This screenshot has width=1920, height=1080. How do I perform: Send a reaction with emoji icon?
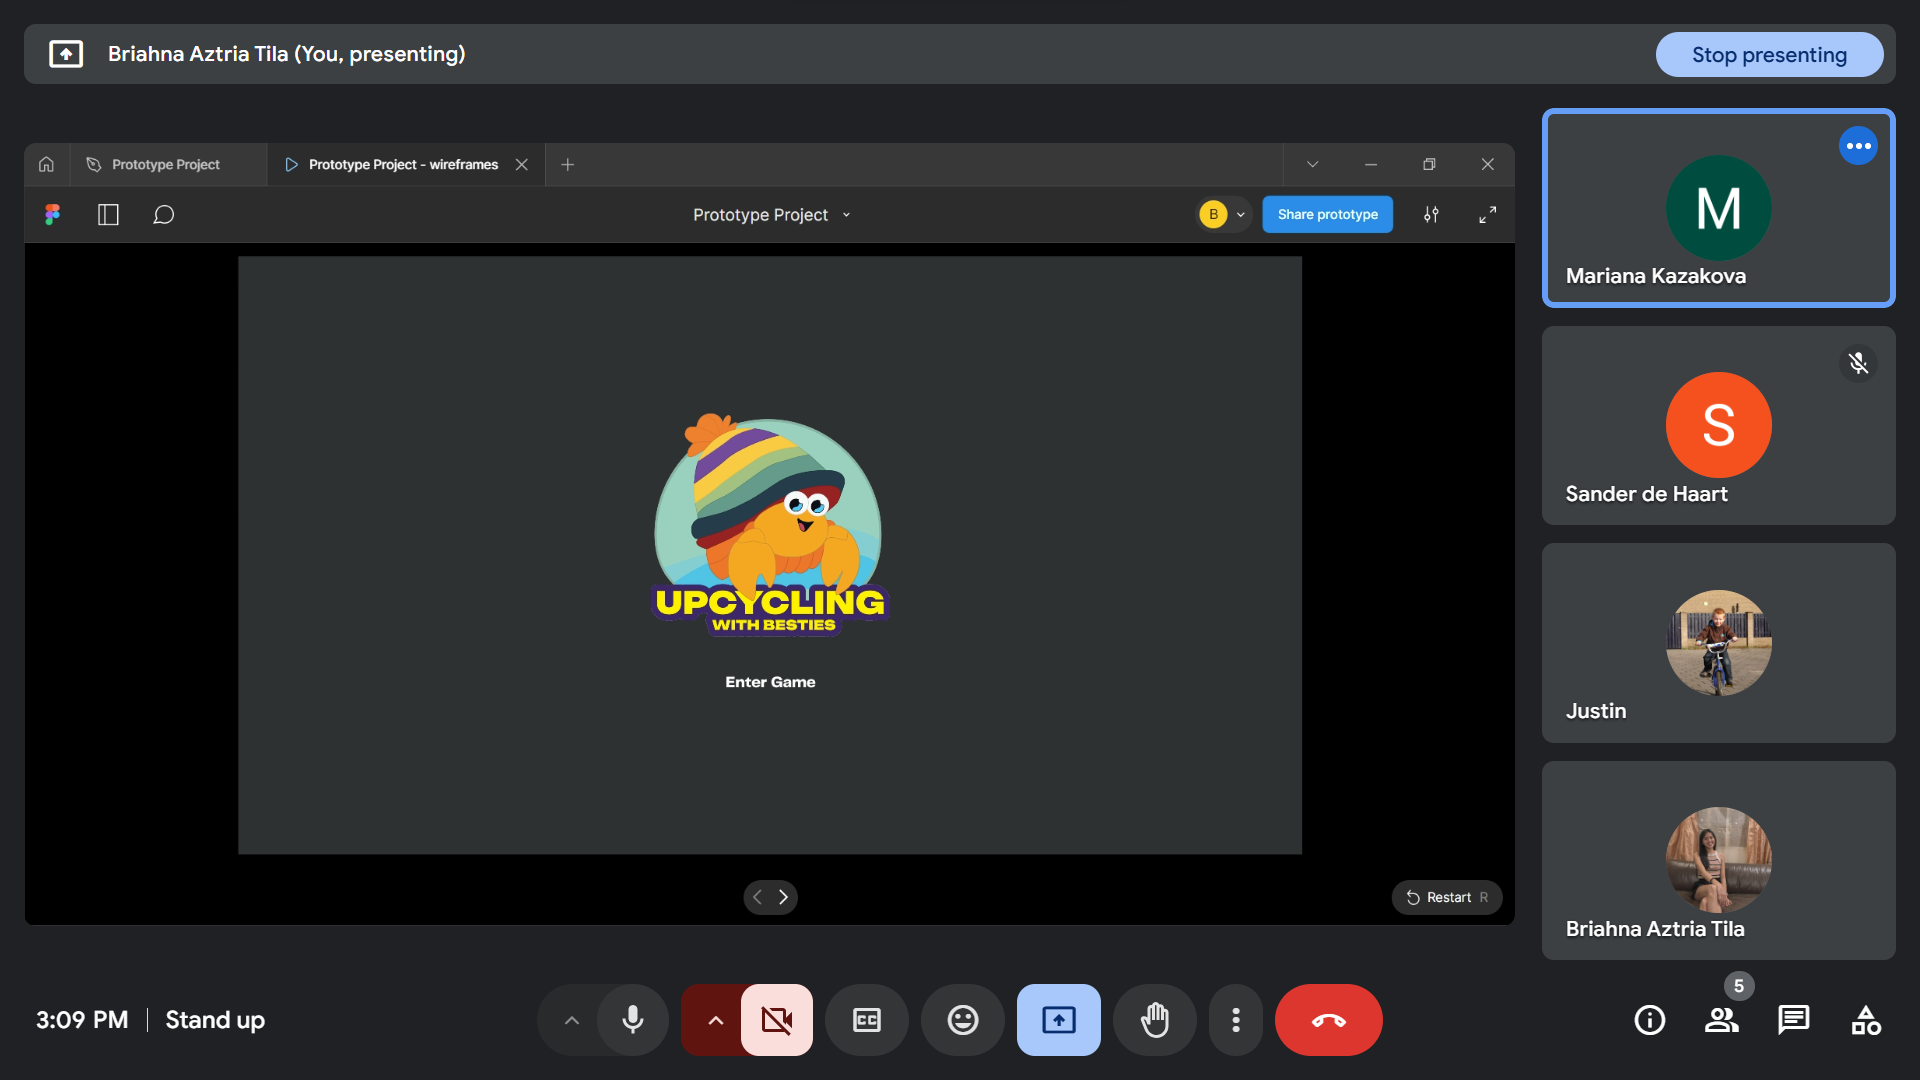pyautogui.click(x=962, y=1020)
